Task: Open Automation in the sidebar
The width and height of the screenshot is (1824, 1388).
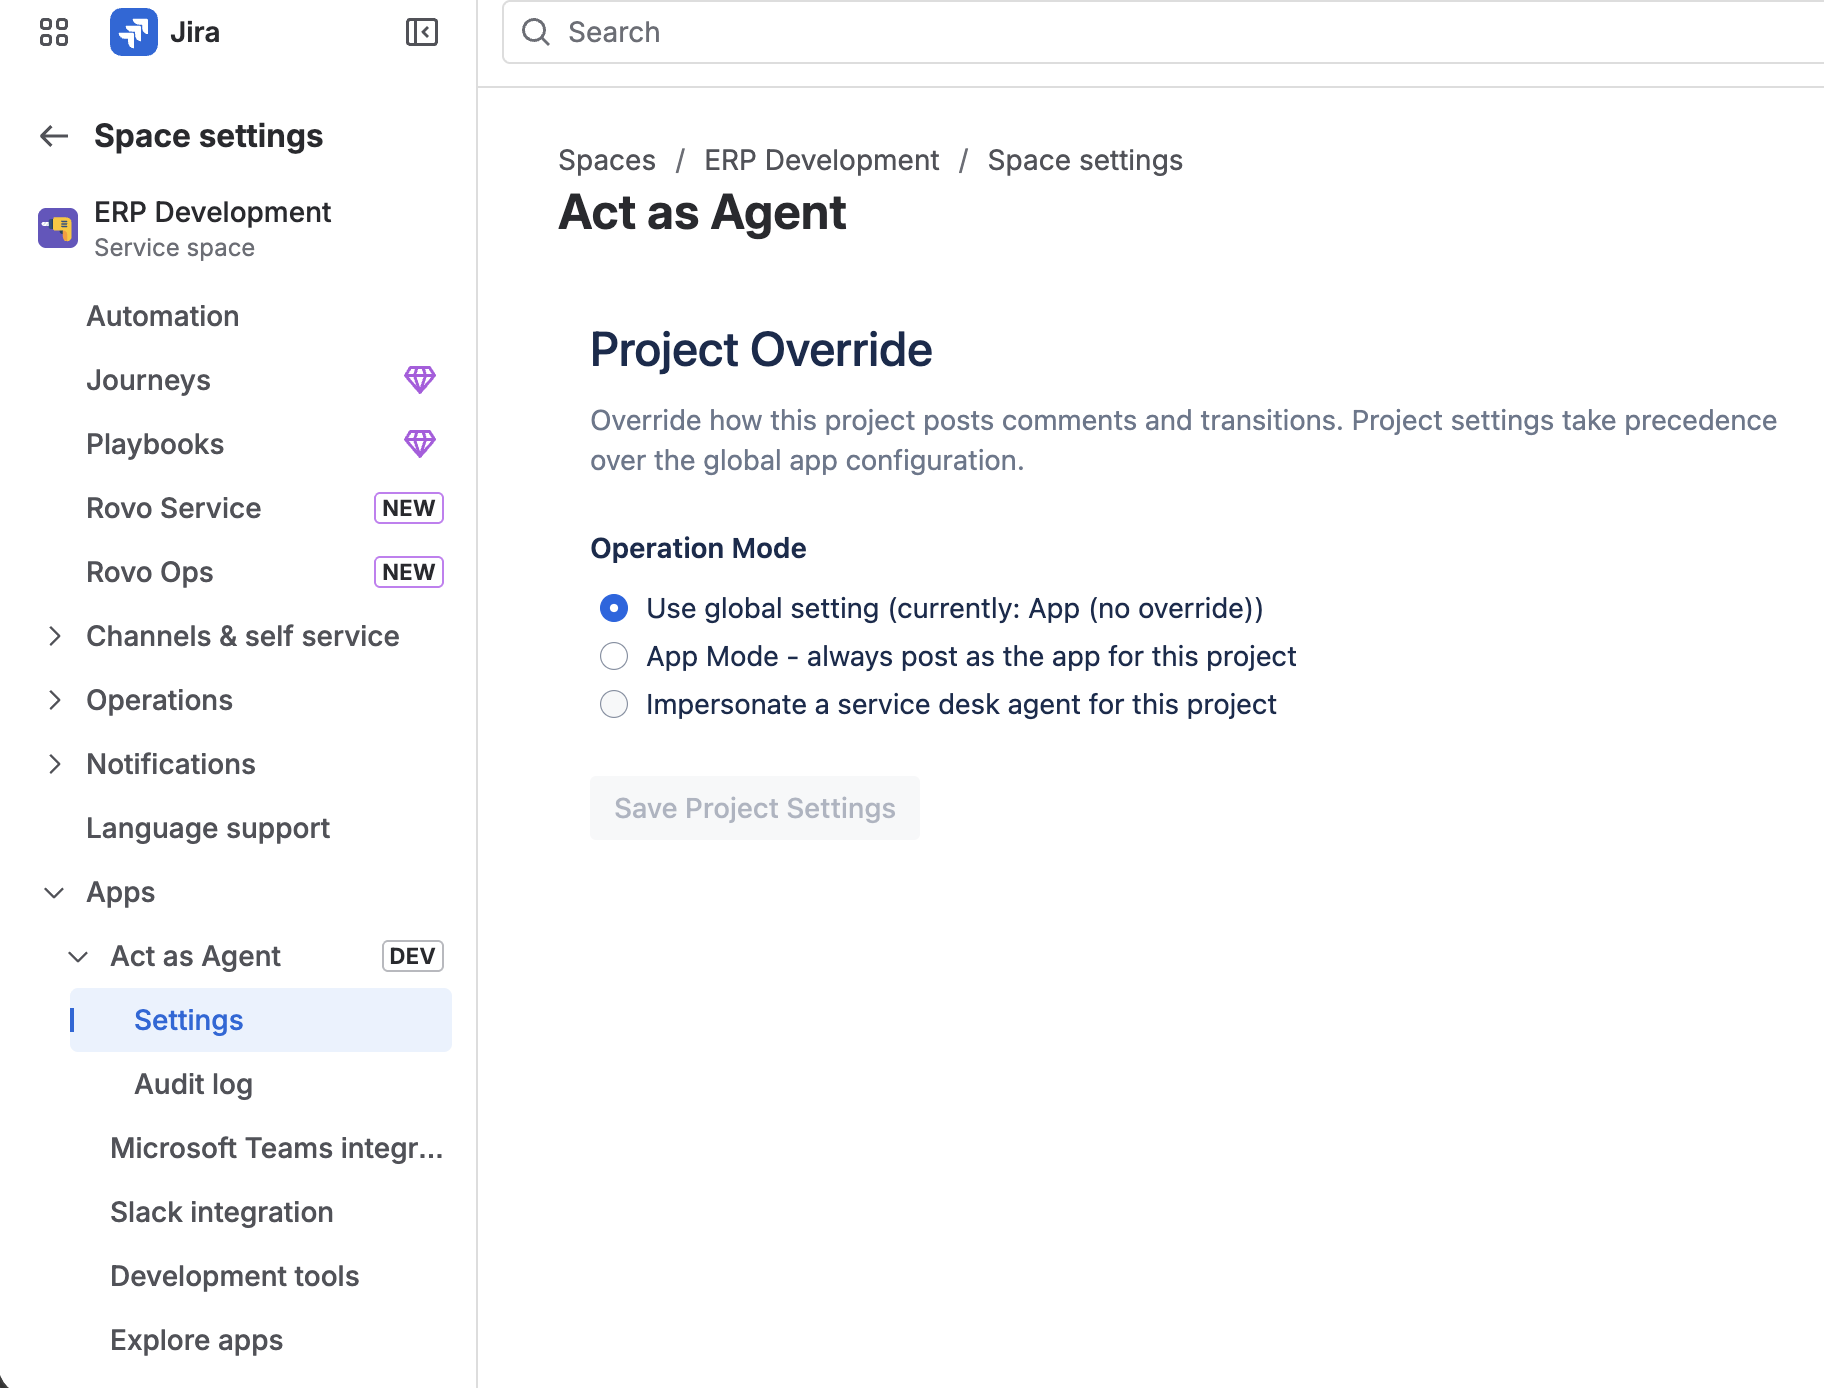Action: (163, 316)
